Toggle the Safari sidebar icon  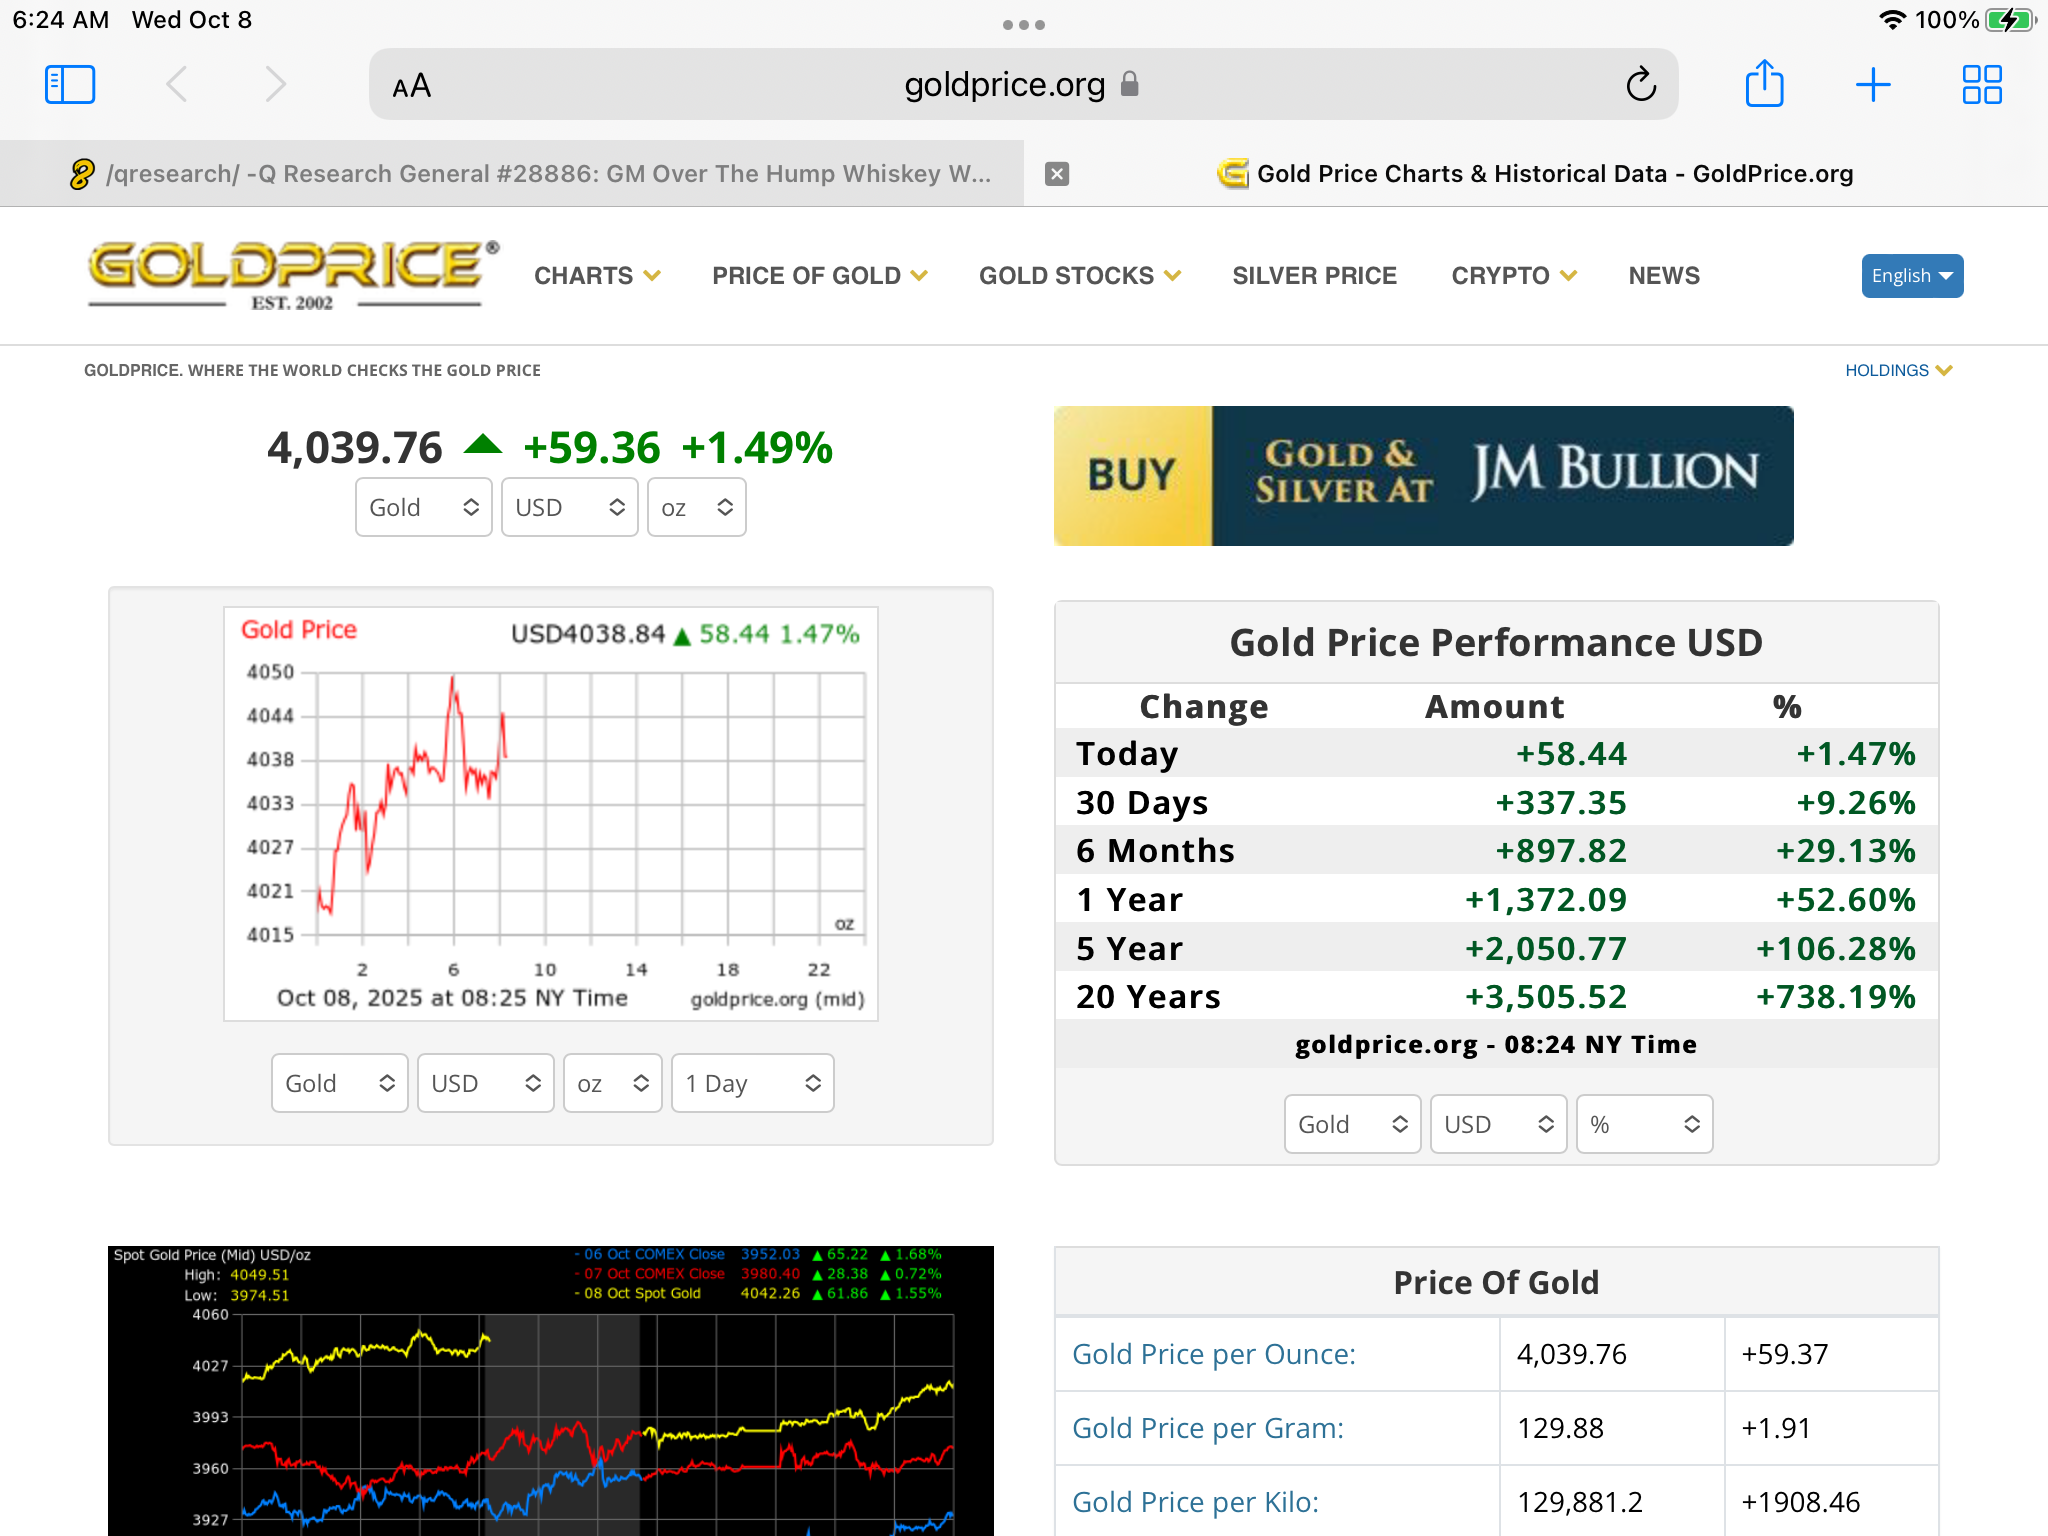(70, 85)
